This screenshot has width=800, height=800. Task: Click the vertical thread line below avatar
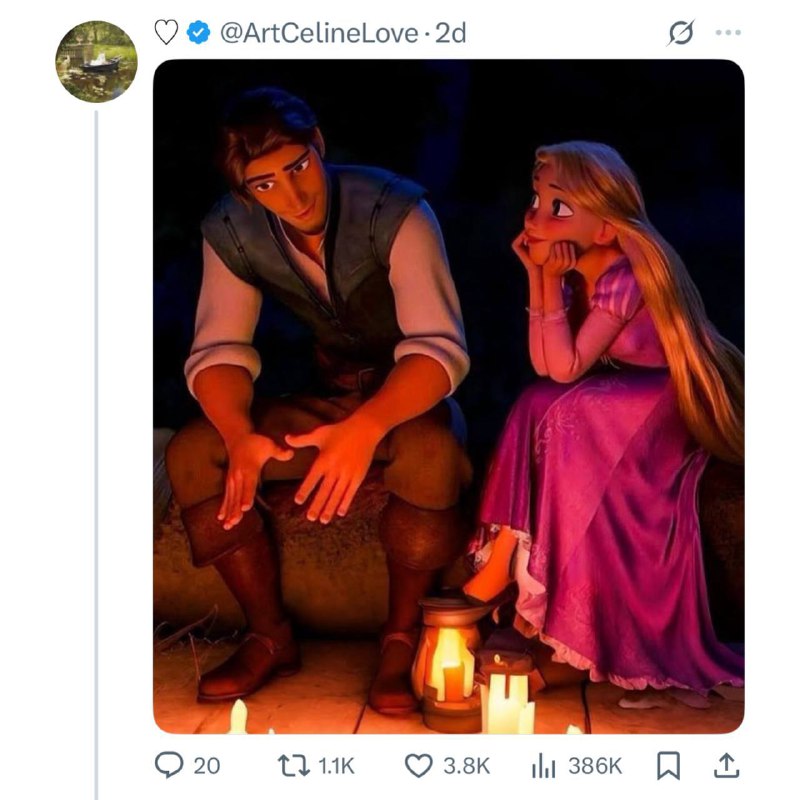tap(96, 450)
